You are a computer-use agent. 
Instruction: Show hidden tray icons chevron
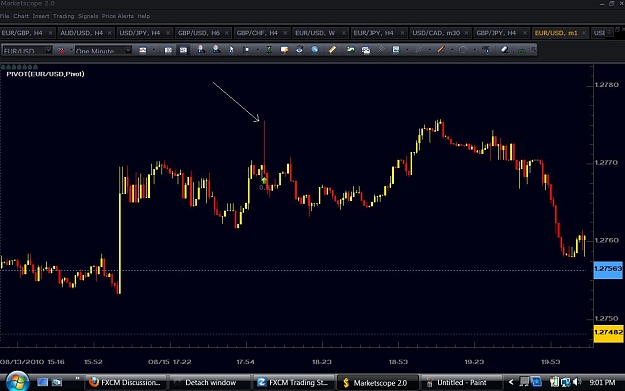pyautogui.click(x=511, y=382)
